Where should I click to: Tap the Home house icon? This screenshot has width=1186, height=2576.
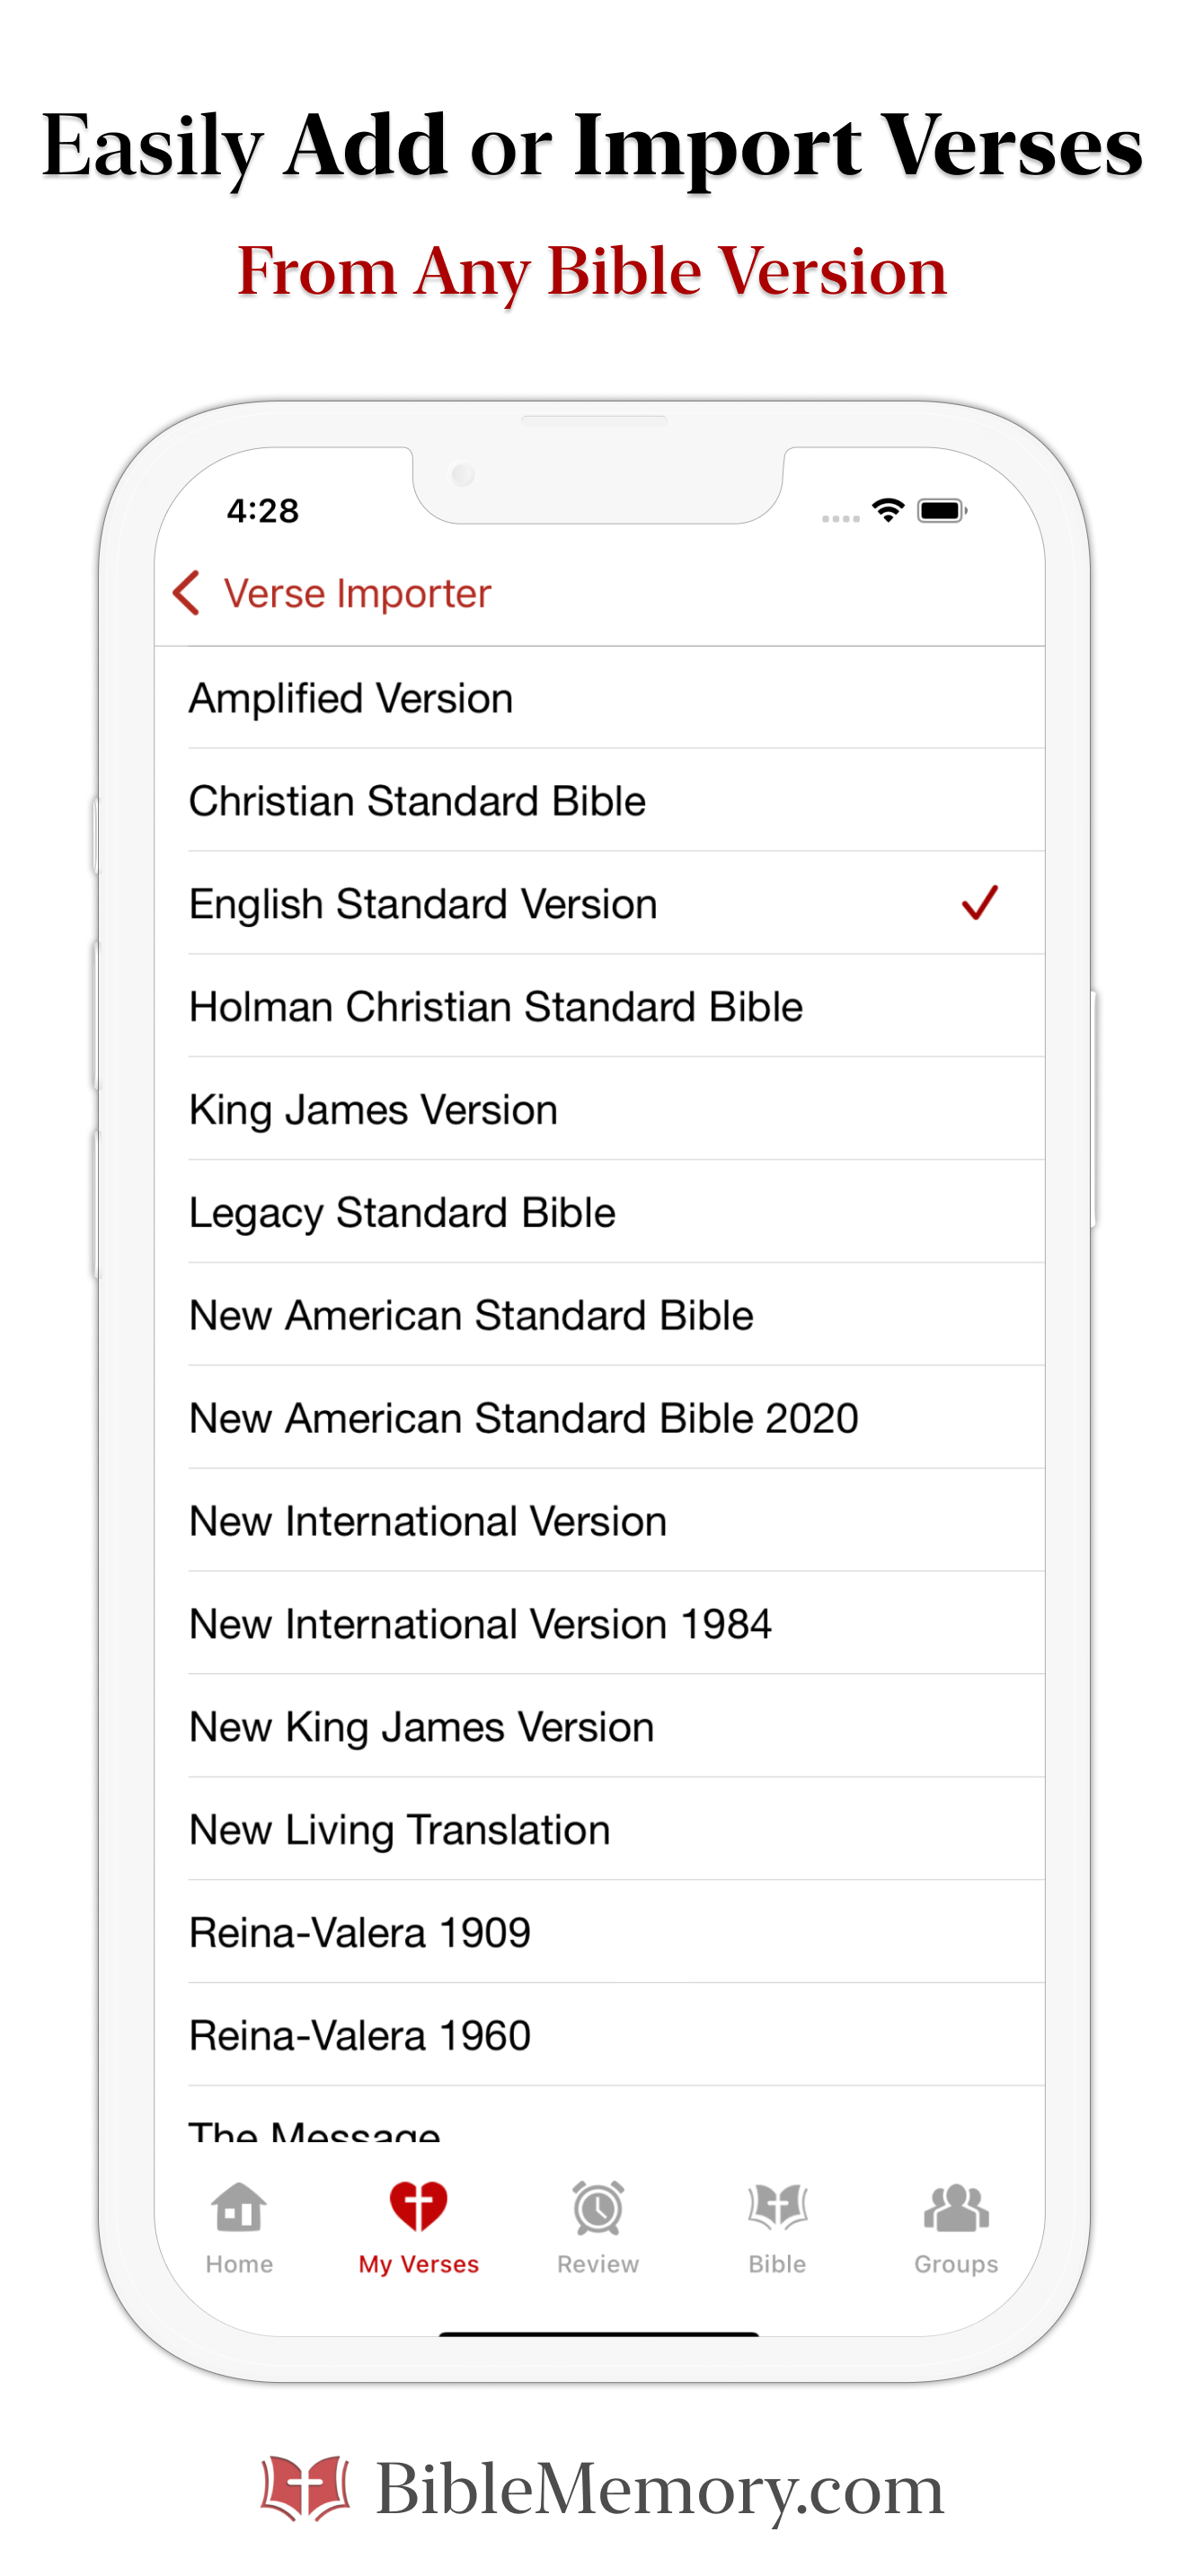coord(239,2208)
